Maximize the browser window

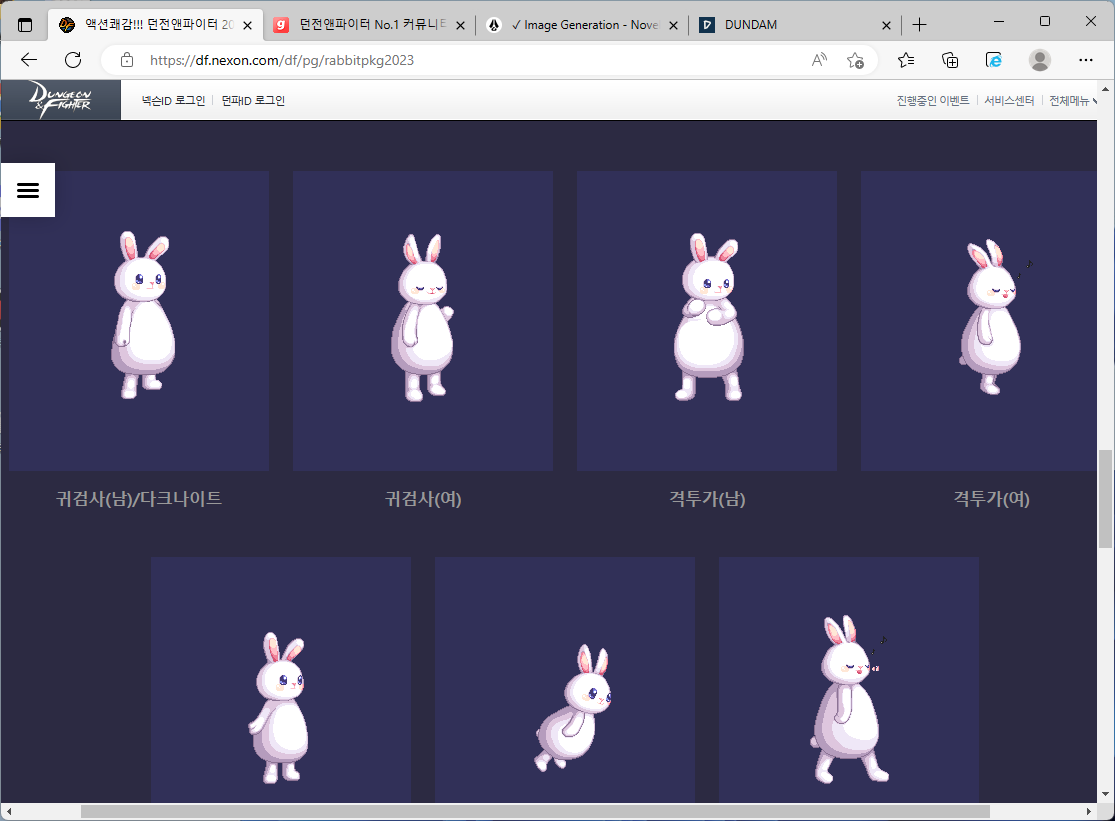(x=1045, y=22)
